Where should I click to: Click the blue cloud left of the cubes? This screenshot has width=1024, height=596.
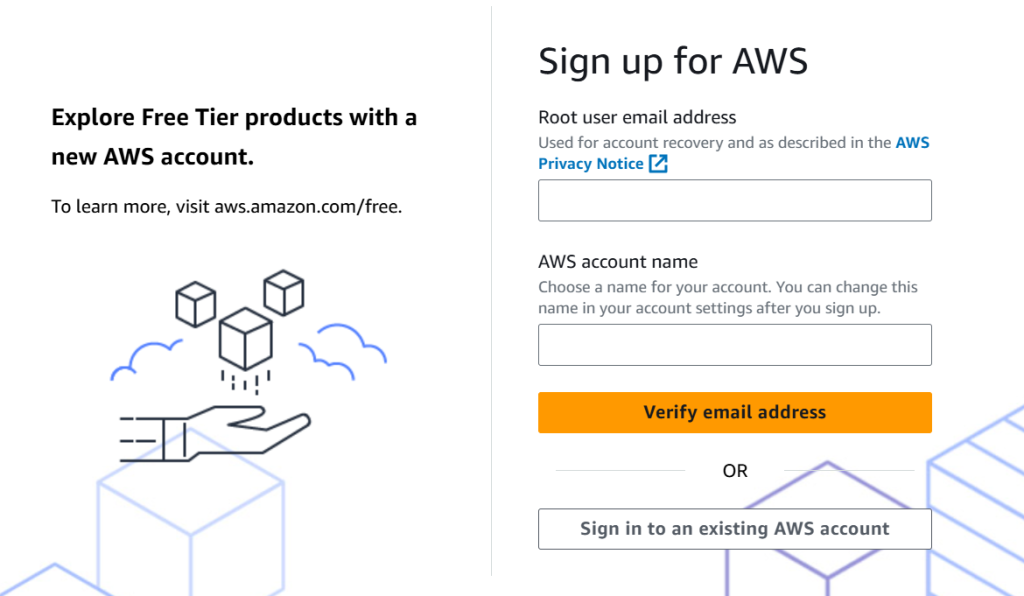[146, 360]
